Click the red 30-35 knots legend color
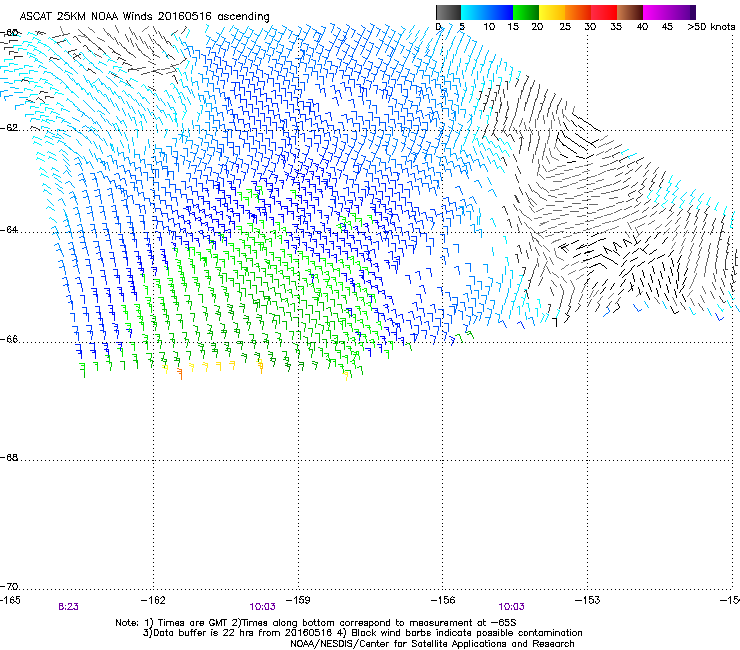Viewport: 740px width, 650px height. coord(604,12)
